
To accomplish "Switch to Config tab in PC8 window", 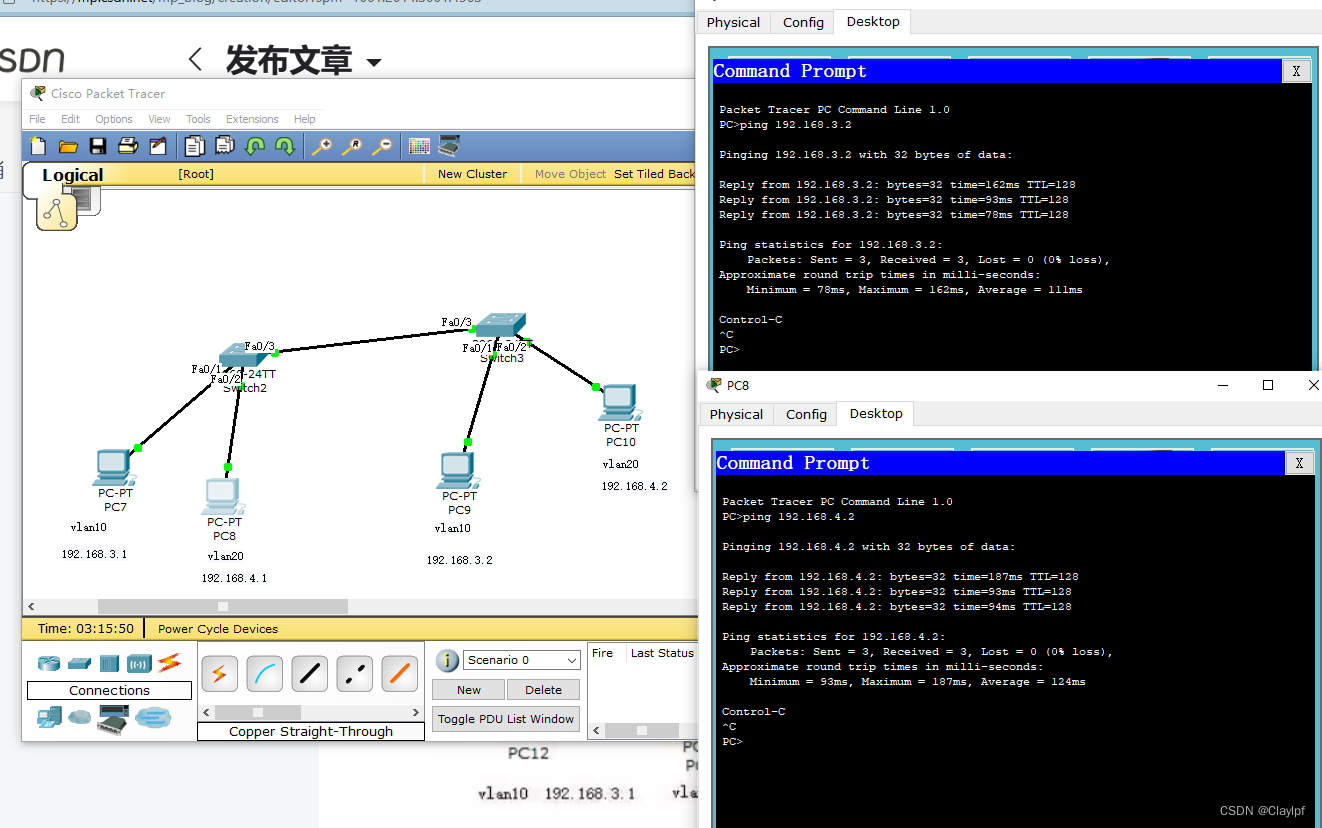I will (x=806, y=414).
